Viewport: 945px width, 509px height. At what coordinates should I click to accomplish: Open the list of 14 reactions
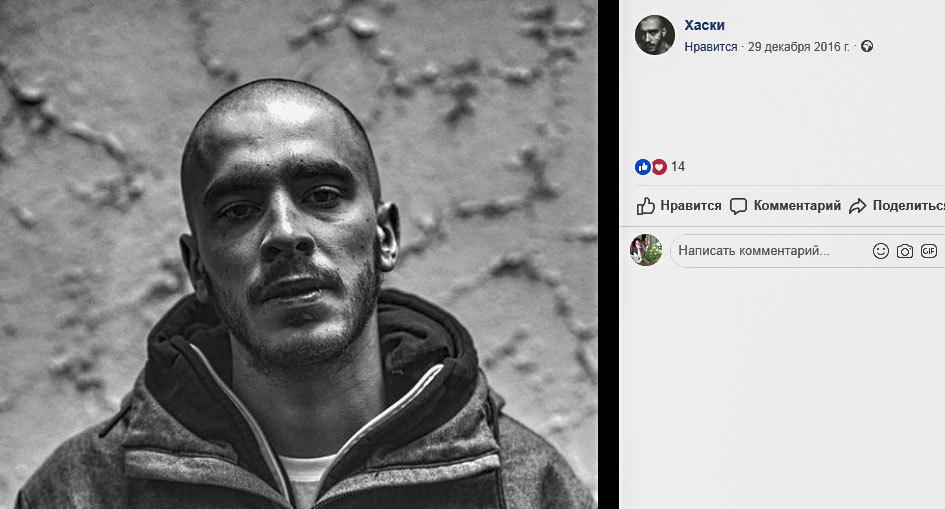coord(678,167)
